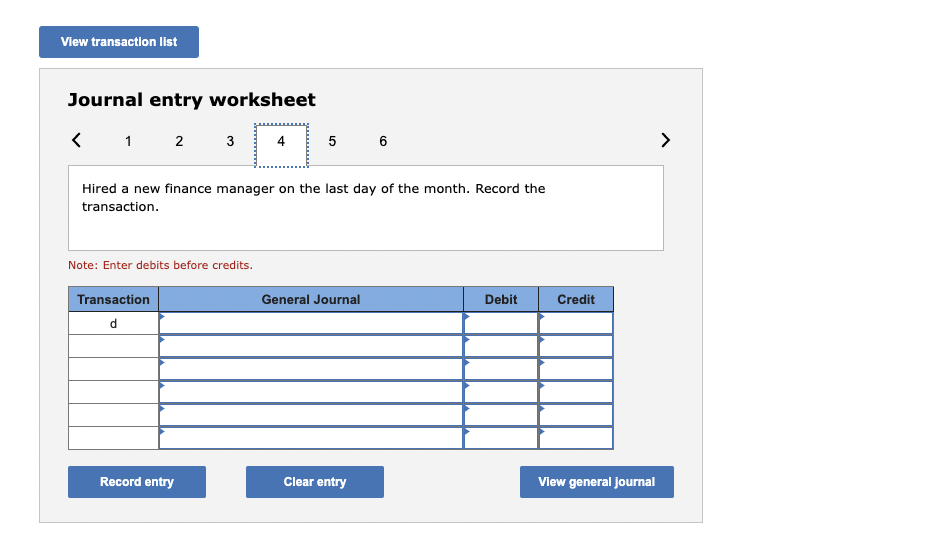
Task: Click the 'Note: Enter debits before credits.' text
Action: [x=161, y=265]
